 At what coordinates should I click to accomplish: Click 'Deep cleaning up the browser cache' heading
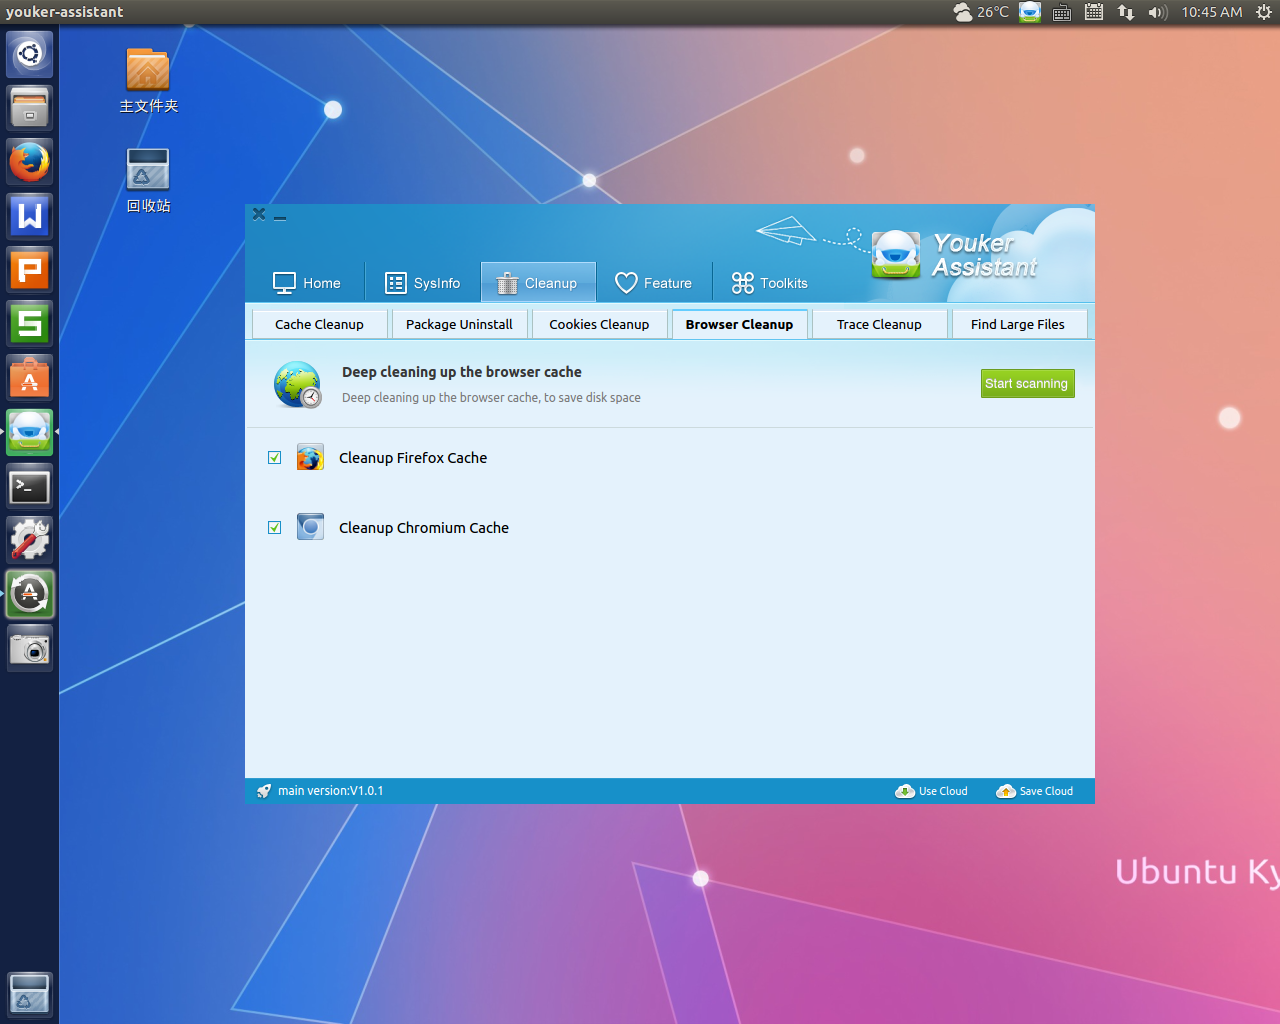click(x=462, y=372)
